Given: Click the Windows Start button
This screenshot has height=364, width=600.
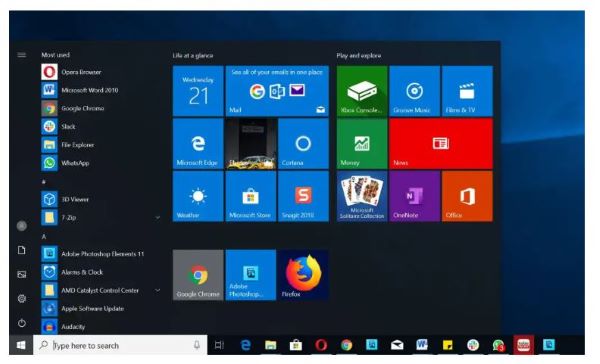Looking at the screenshot, I should point(21,345).
